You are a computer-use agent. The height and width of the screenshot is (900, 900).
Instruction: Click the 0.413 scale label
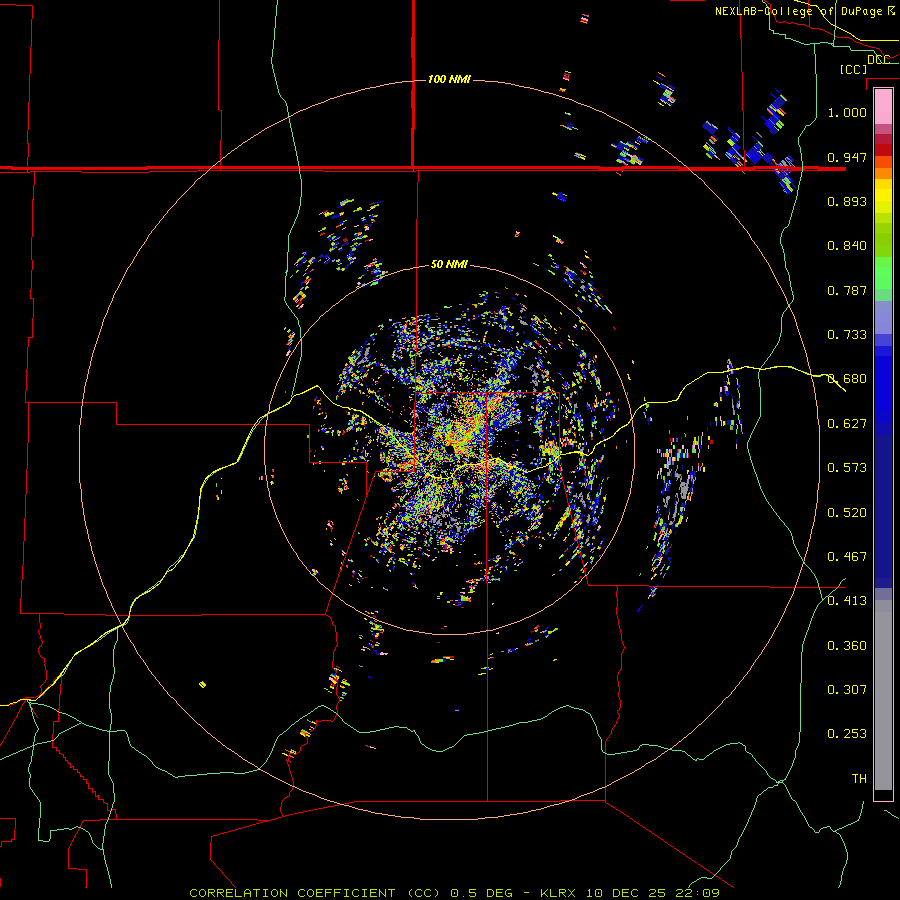pos(847,600)
